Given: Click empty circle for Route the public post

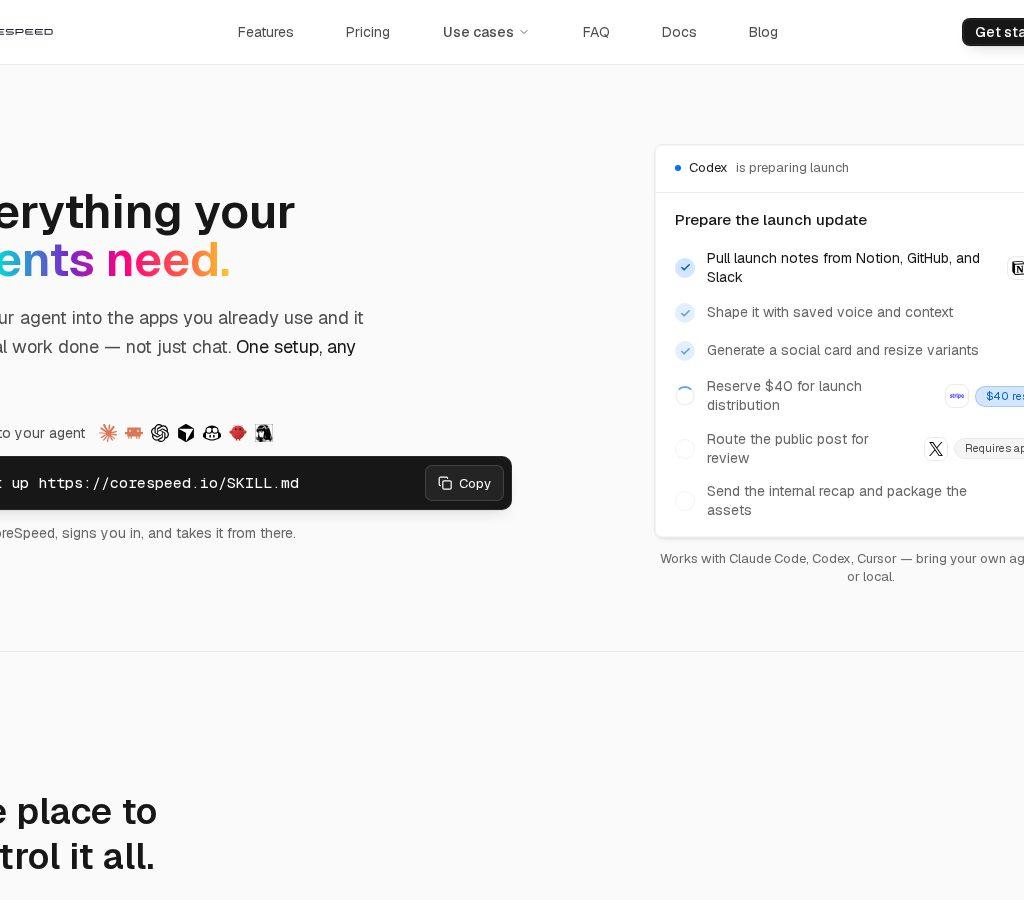Looking at the screenshot, I should tap(684, 449).
